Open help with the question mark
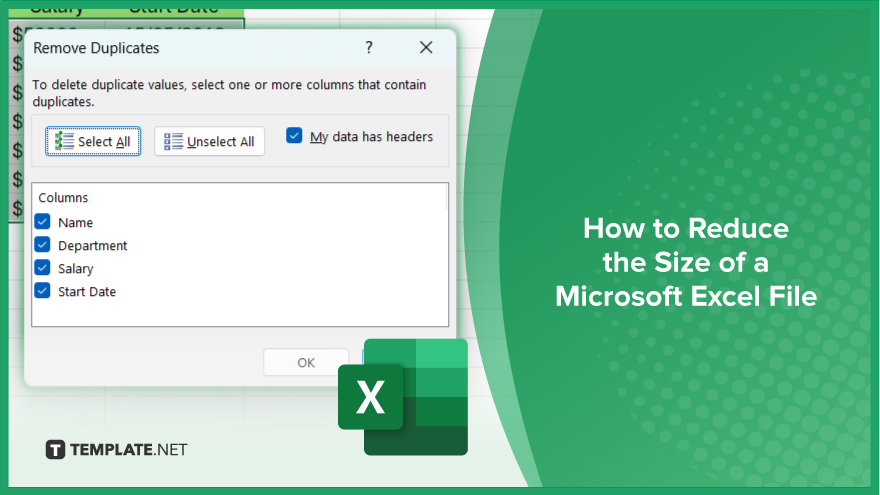 (x=369, y=48)
